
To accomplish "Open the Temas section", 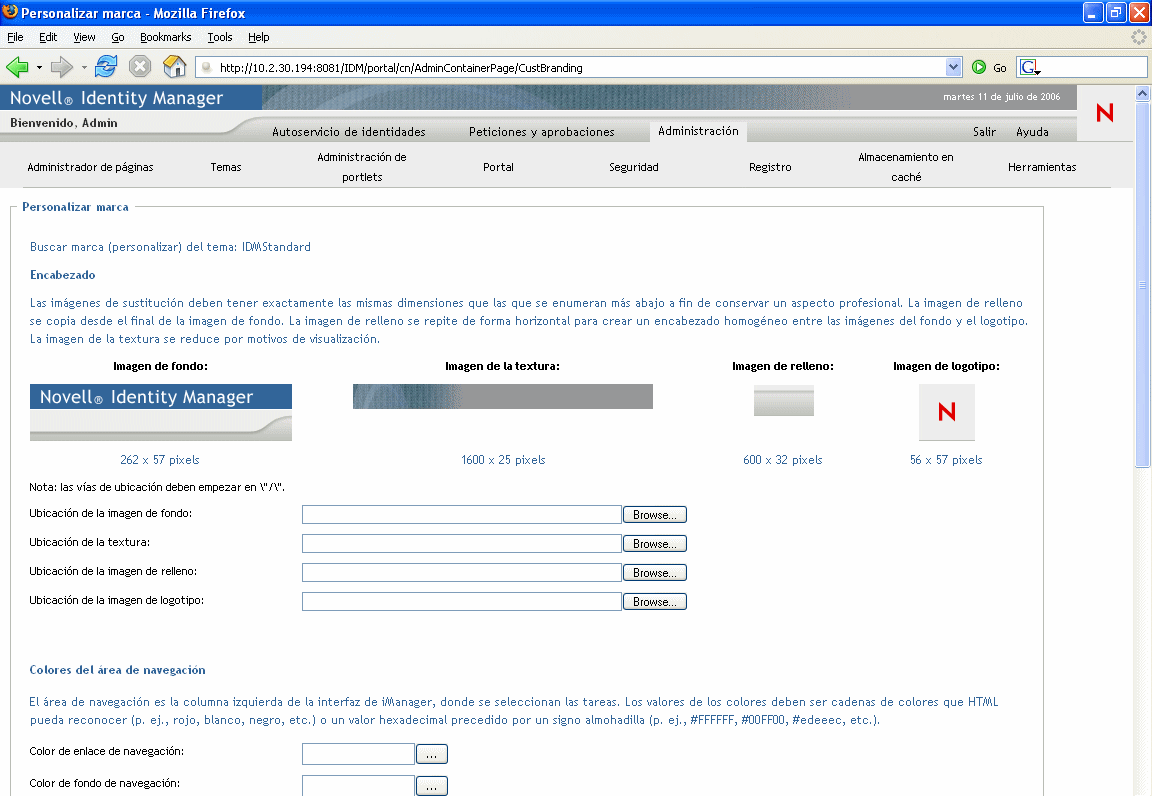I will pyautogui.click(x=226, y=167).
